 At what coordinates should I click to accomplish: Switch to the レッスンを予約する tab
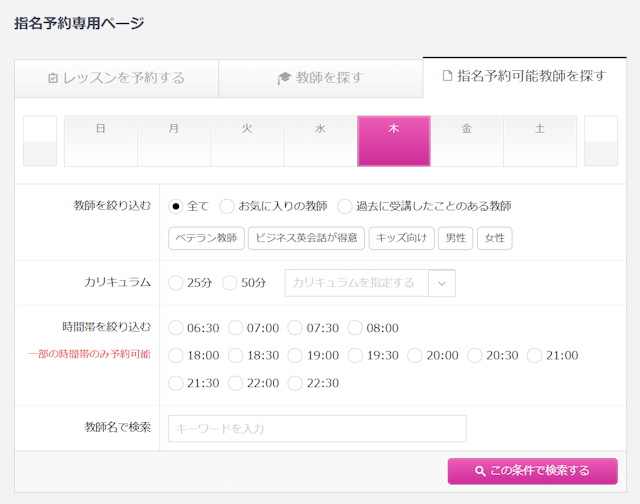point(117,78)
